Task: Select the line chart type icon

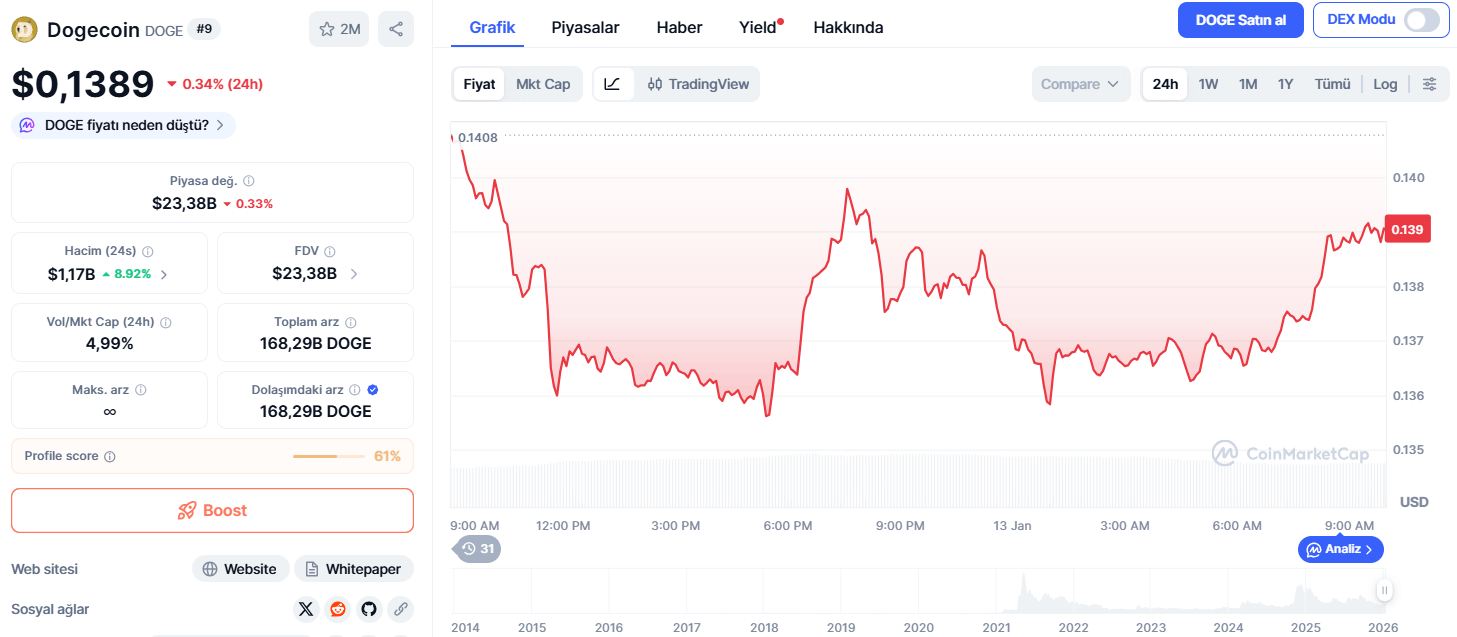Action: [x=612, y=84]
